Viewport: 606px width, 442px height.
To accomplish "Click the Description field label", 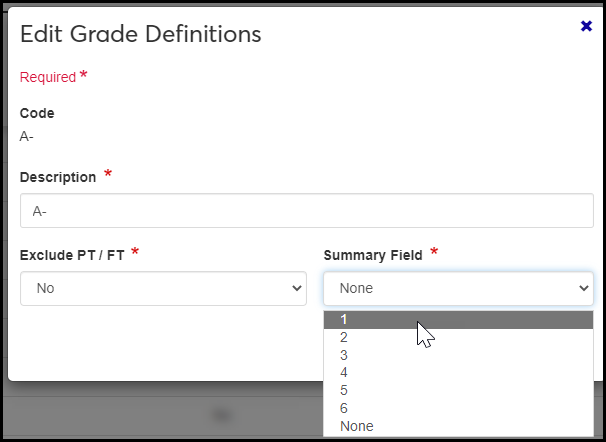I will click(58, 177).
